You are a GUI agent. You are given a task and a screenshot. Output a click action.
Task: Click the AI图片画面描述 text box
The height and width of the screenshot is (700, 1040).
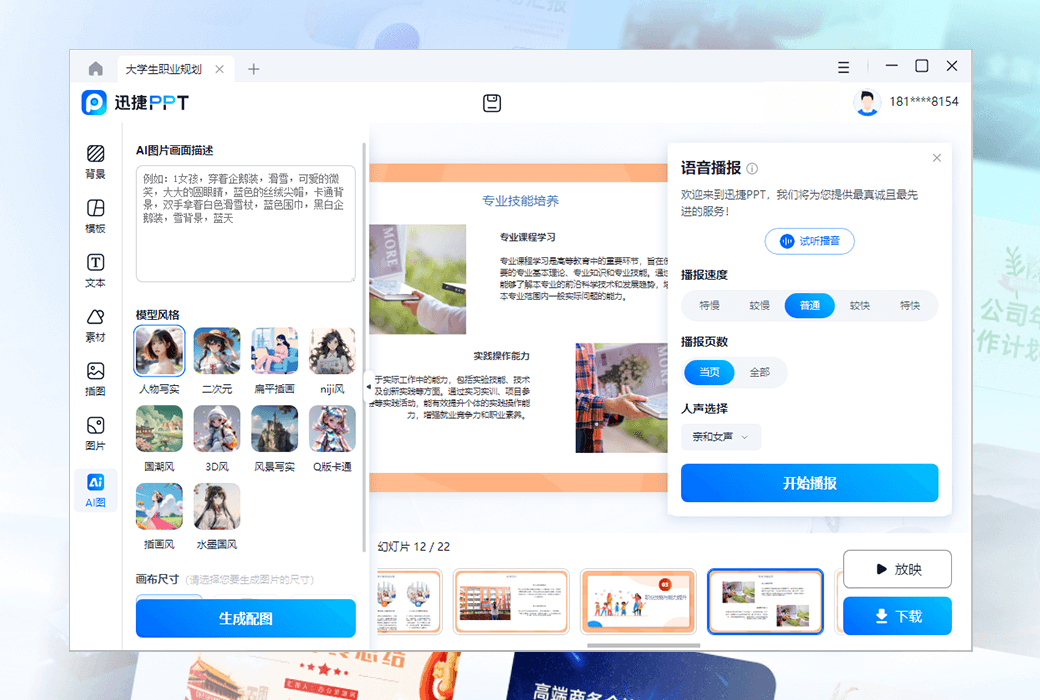(x=245, y=224)
